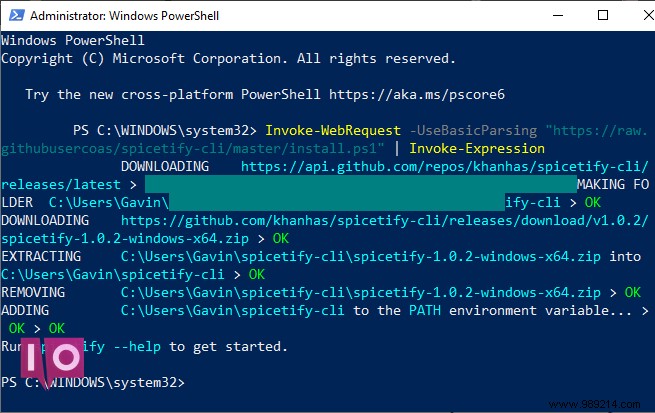Click the Administrator: Windows PowerShell title text
The height and width of the screenshot is (413, 655).
tap(124, 16)
